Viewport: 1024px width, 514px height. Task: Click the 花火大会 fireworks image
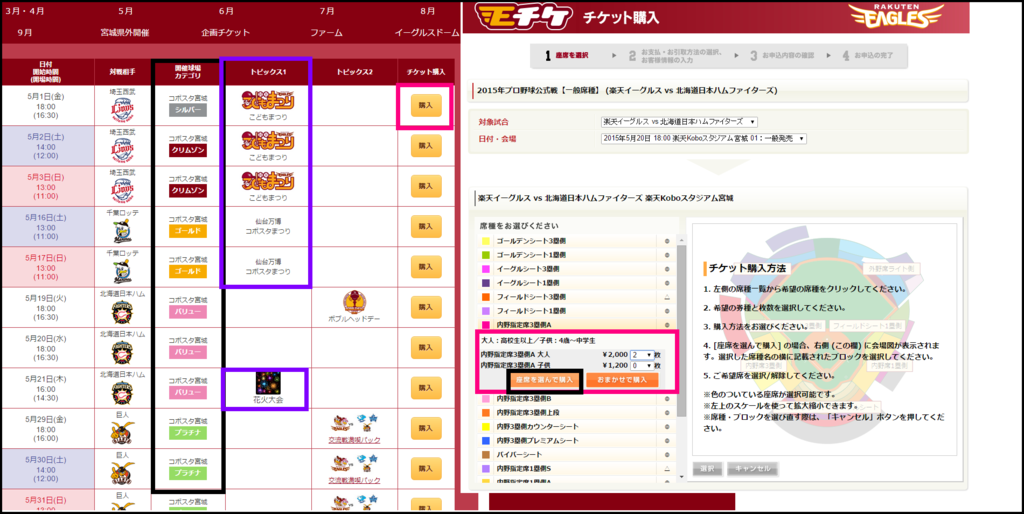coord(268,383)
